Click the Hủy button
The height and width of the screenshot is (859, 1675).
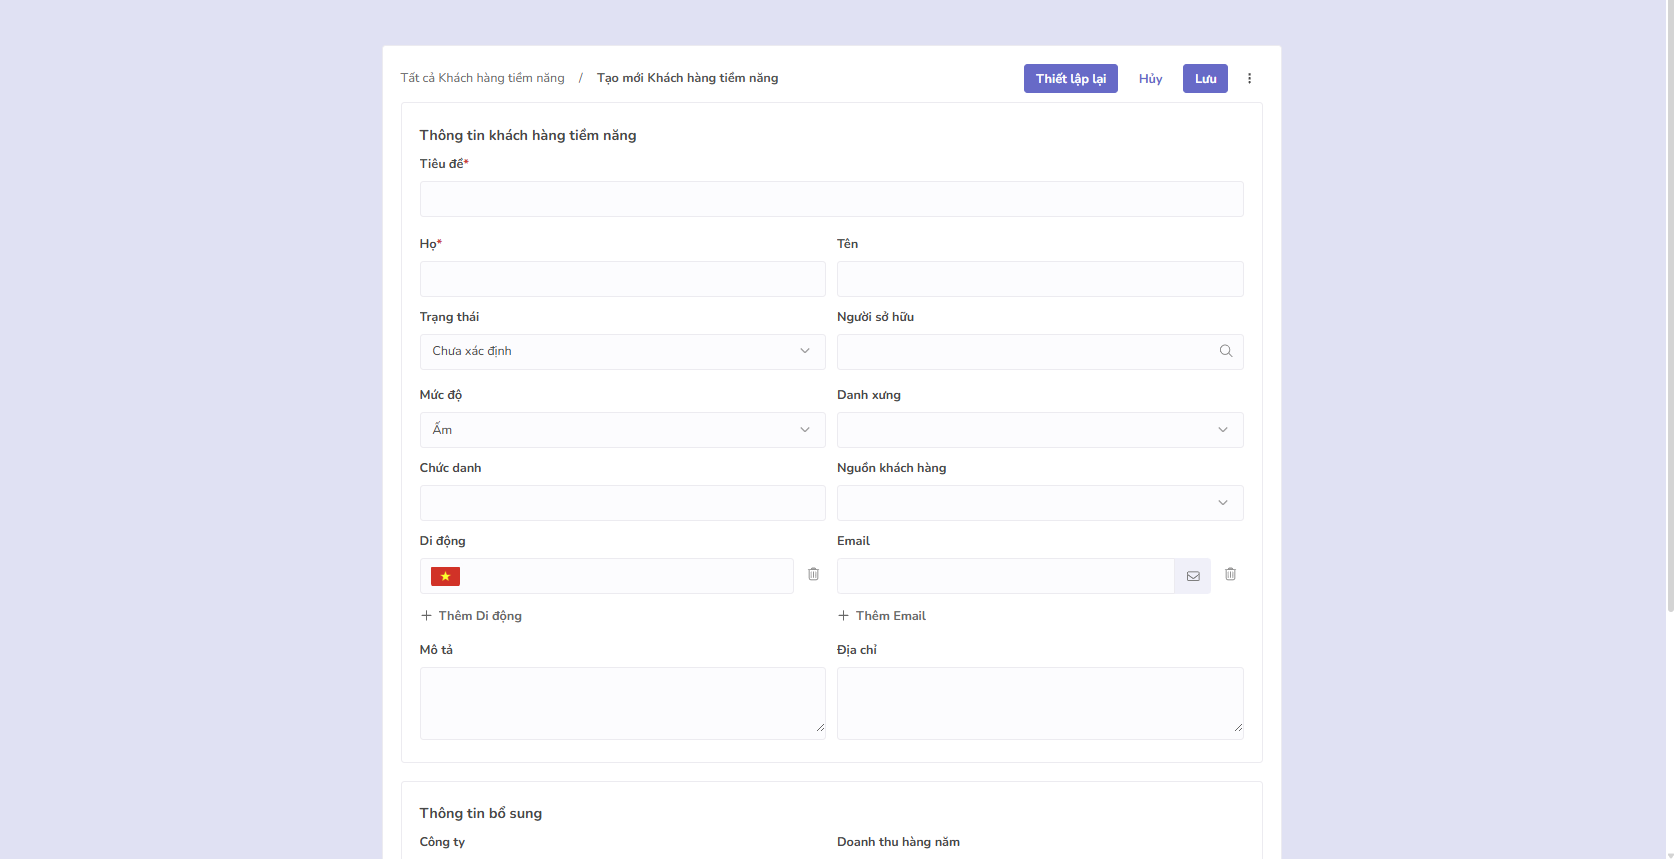(1150, 79)
